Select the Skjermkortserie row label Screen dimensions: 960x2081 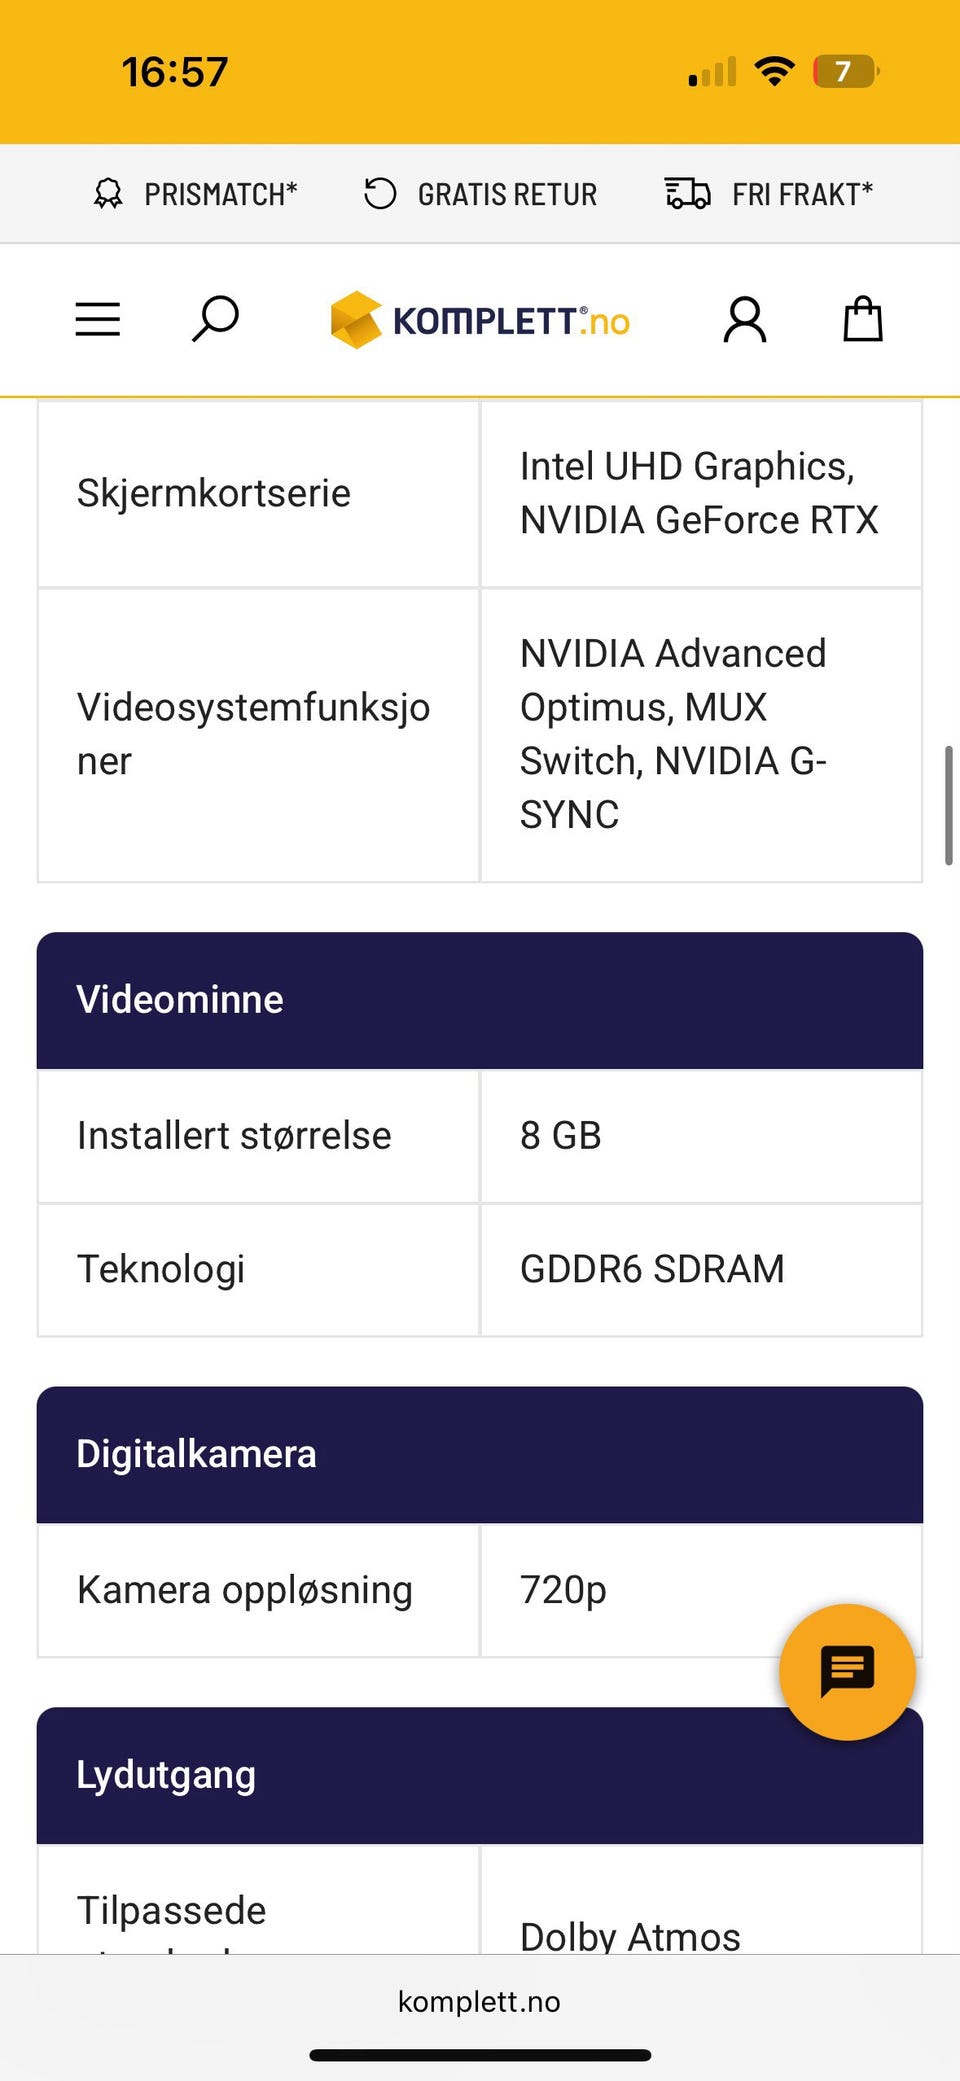(214, 493)
